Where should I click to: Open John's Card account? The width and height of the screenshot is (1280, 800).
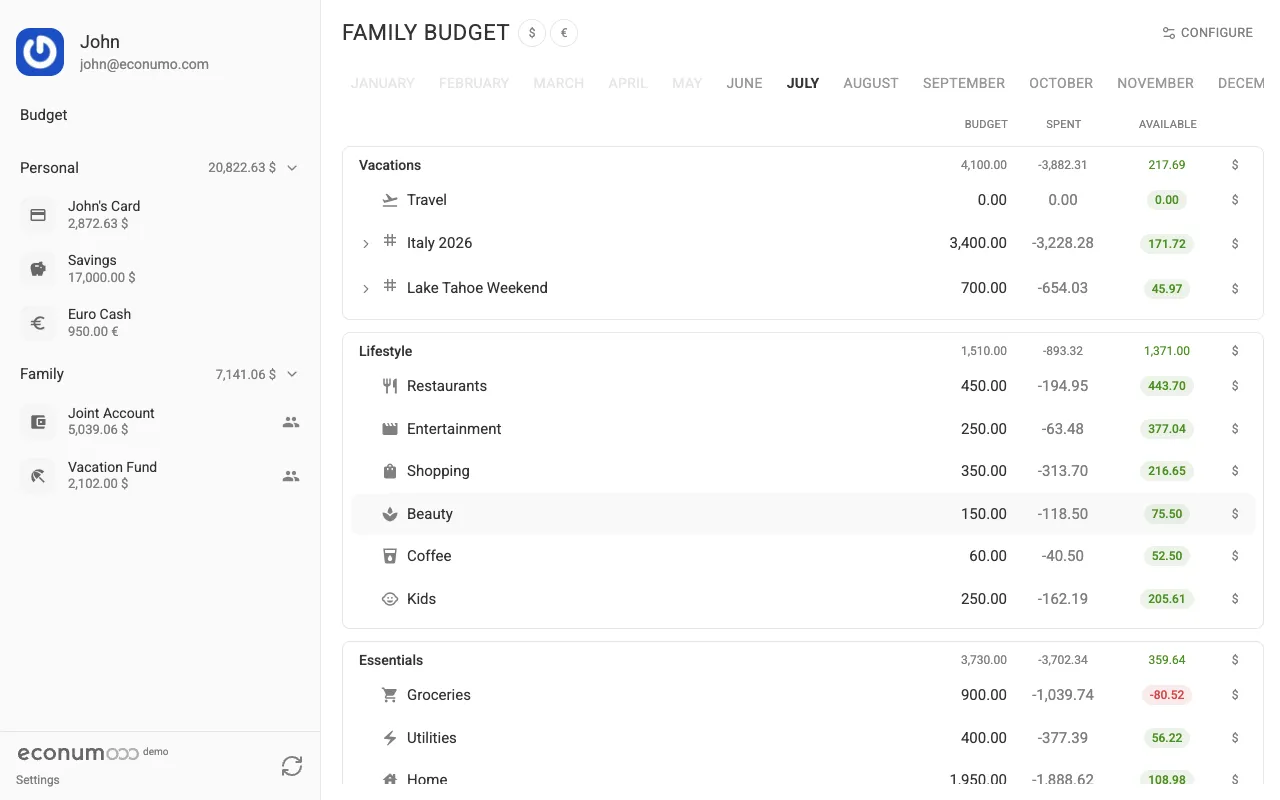click(160, 215)
